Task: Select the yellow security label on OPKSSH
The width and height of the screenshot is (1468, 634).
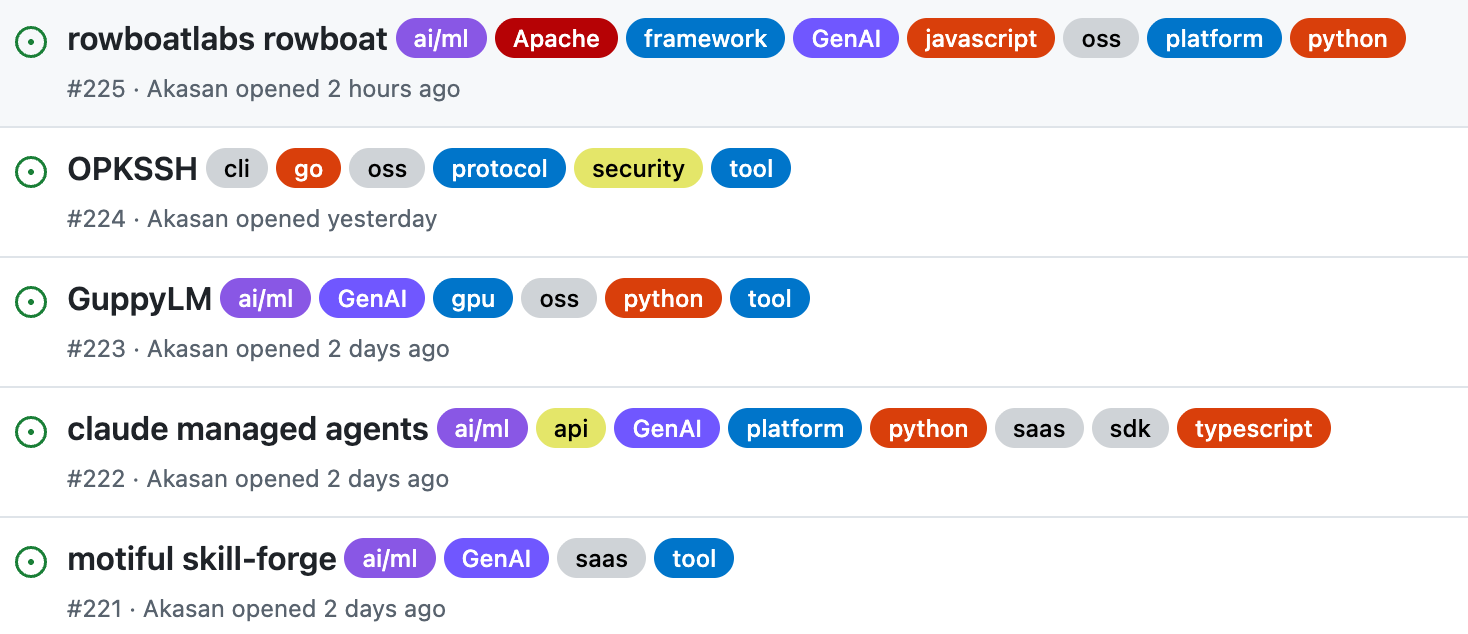Action: pyautogui.click(x=638, y=169)
